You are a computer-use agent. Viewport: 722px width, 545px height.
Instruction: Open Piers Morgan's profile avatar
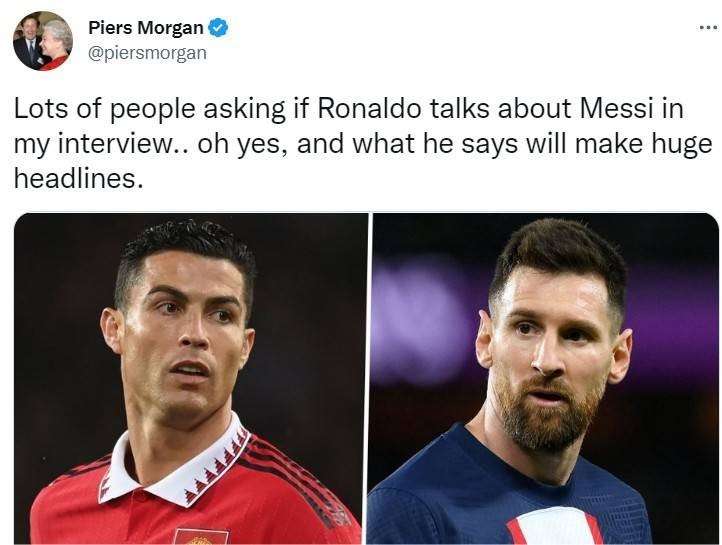[x=43, y=41]
